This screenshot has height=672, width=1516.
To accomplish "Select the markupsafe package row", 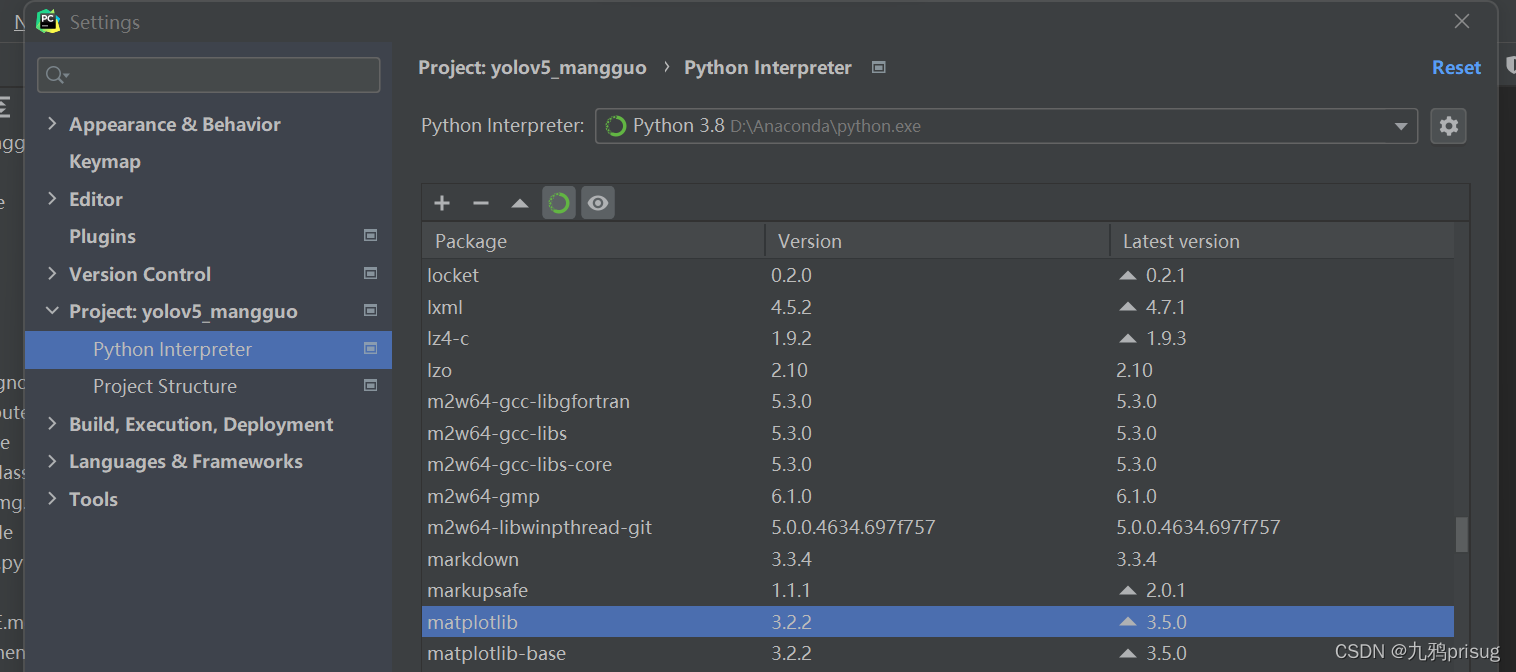I will [938, 590].
